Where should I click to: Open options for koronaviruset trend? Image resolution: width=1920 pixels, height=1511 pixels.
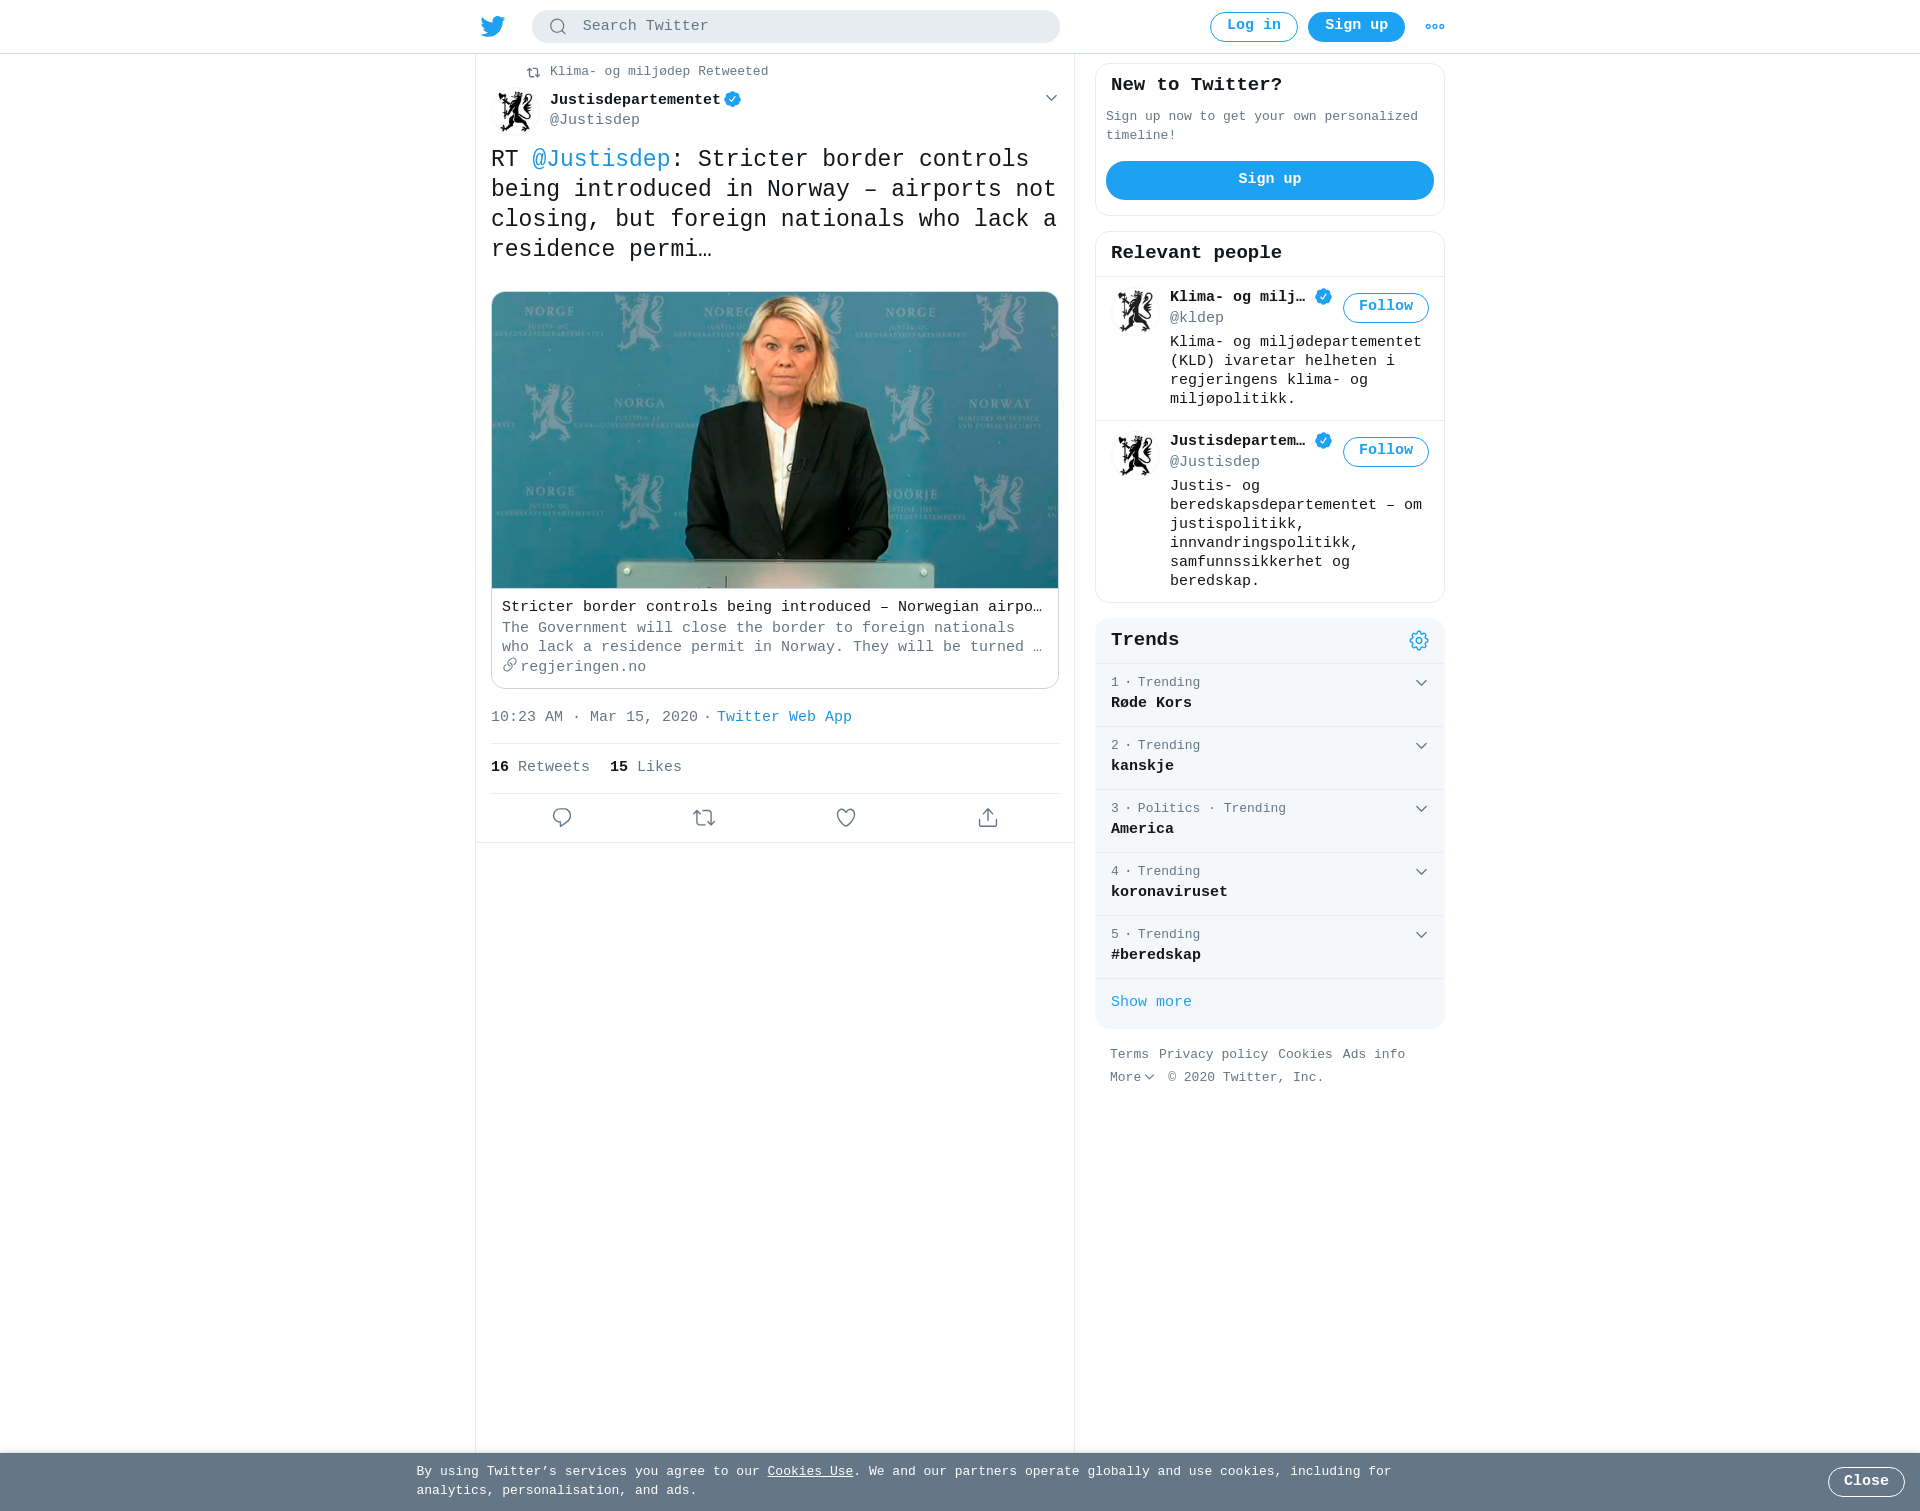[x=1421, y=872]
